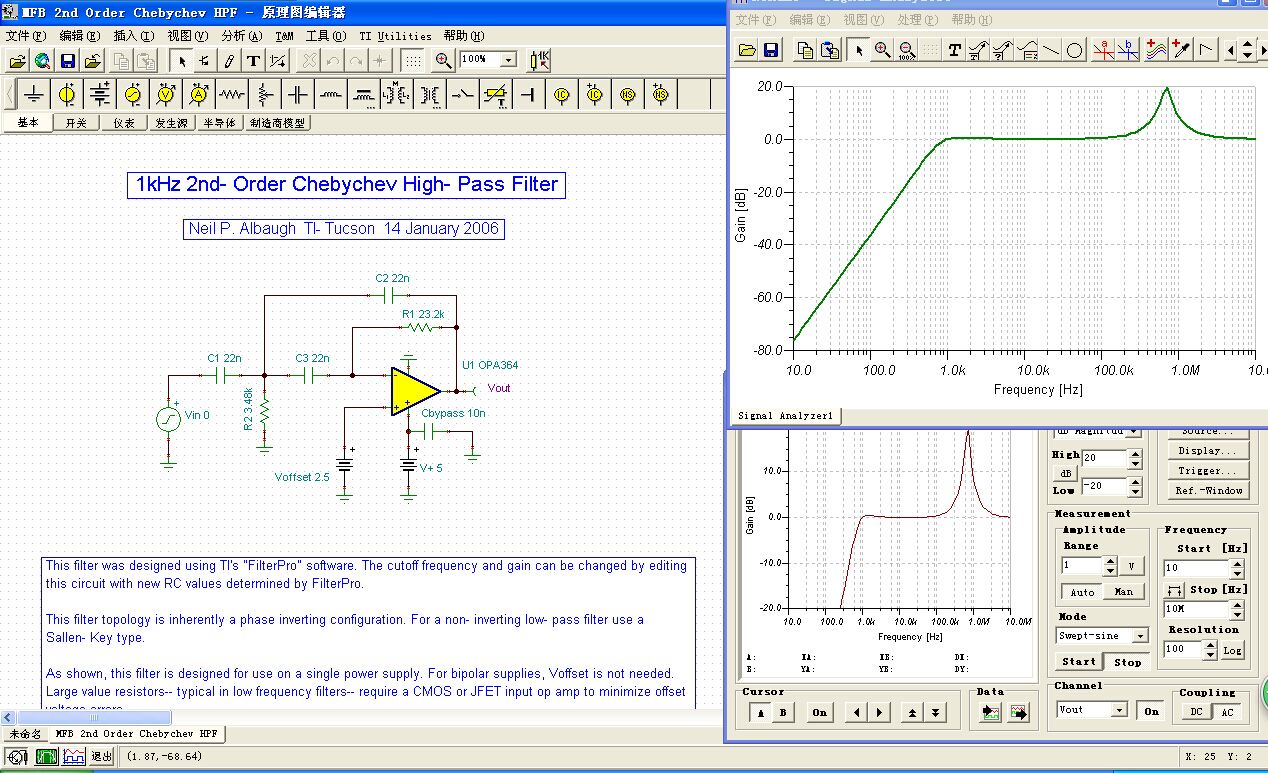Click the first Data export icon
The image size is (1268, 773).
click(991, 712)
